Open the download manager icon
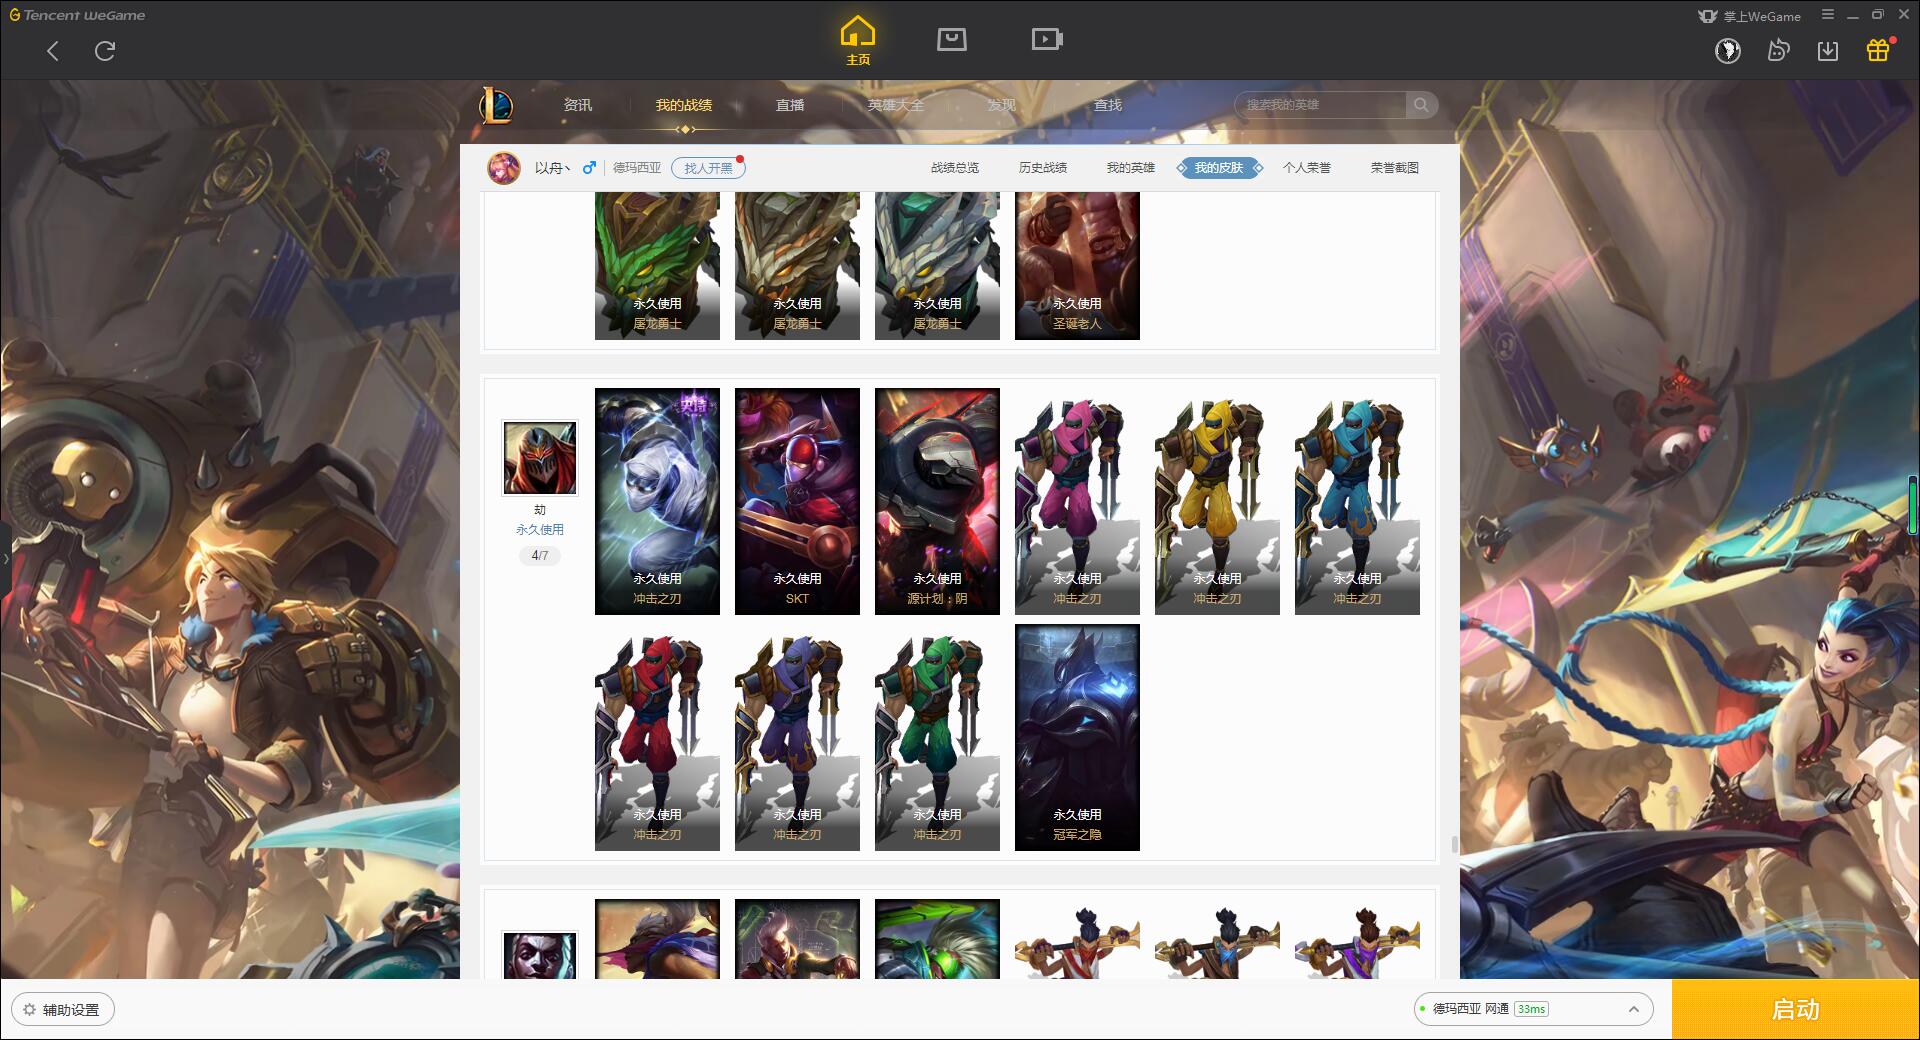The height and width of the screenshot is (1040, 1920). 1828,50
